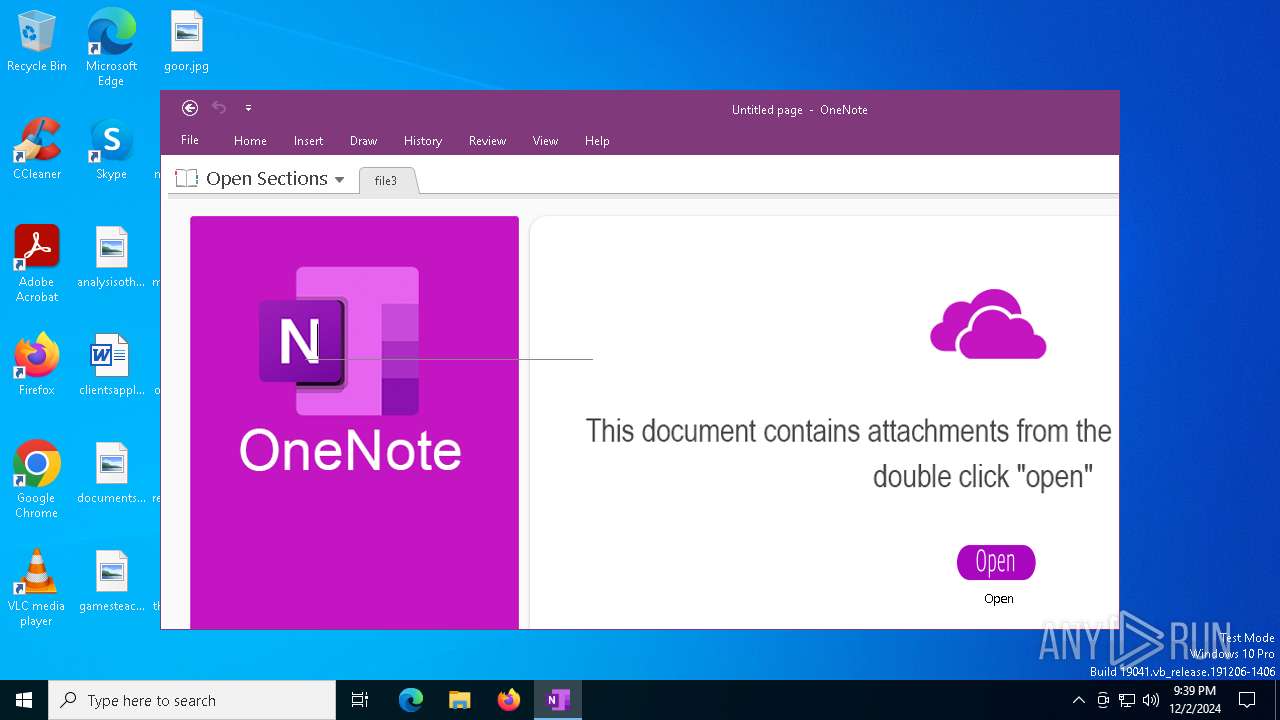Click the Type here to search box

click(x=192, y=700)
